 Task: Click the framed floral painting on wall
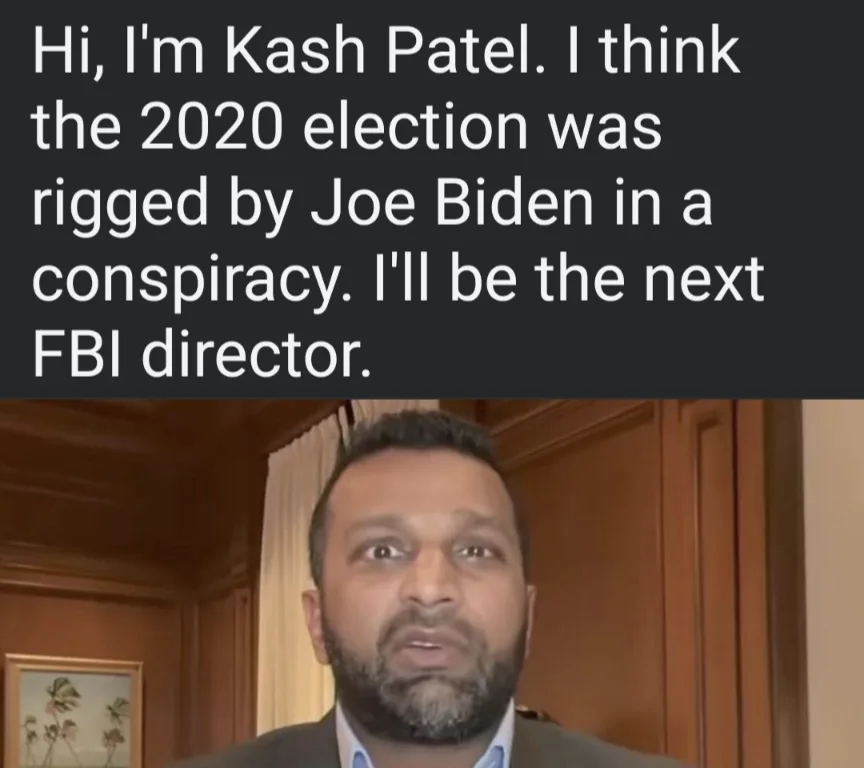coord(73,711)
